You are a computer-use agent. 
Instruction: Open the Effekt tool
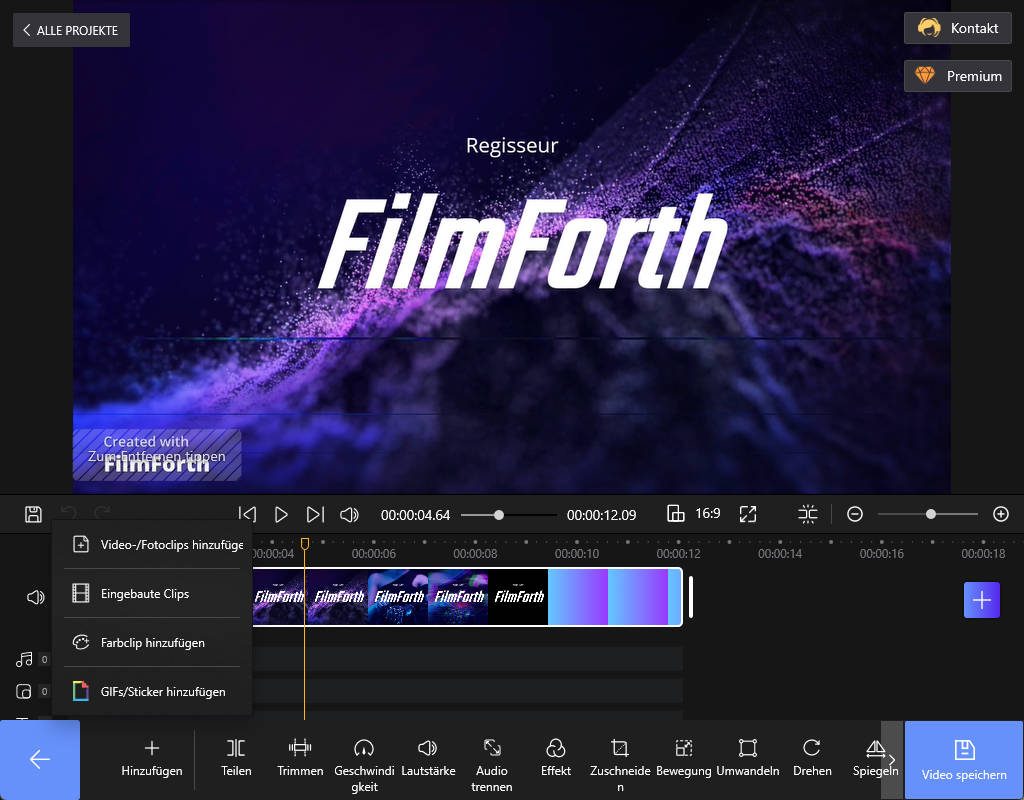[556, 758]
